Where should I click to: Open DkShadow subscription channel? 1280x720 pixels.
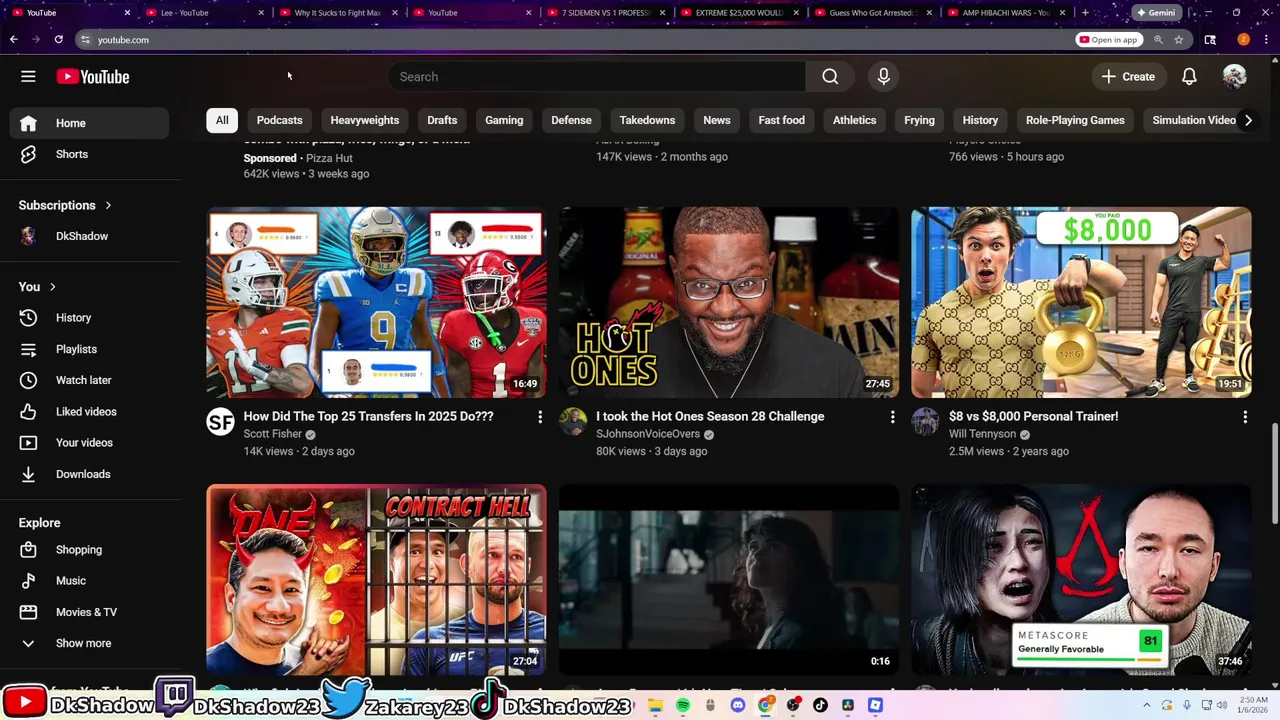click(x=90, y=236)
